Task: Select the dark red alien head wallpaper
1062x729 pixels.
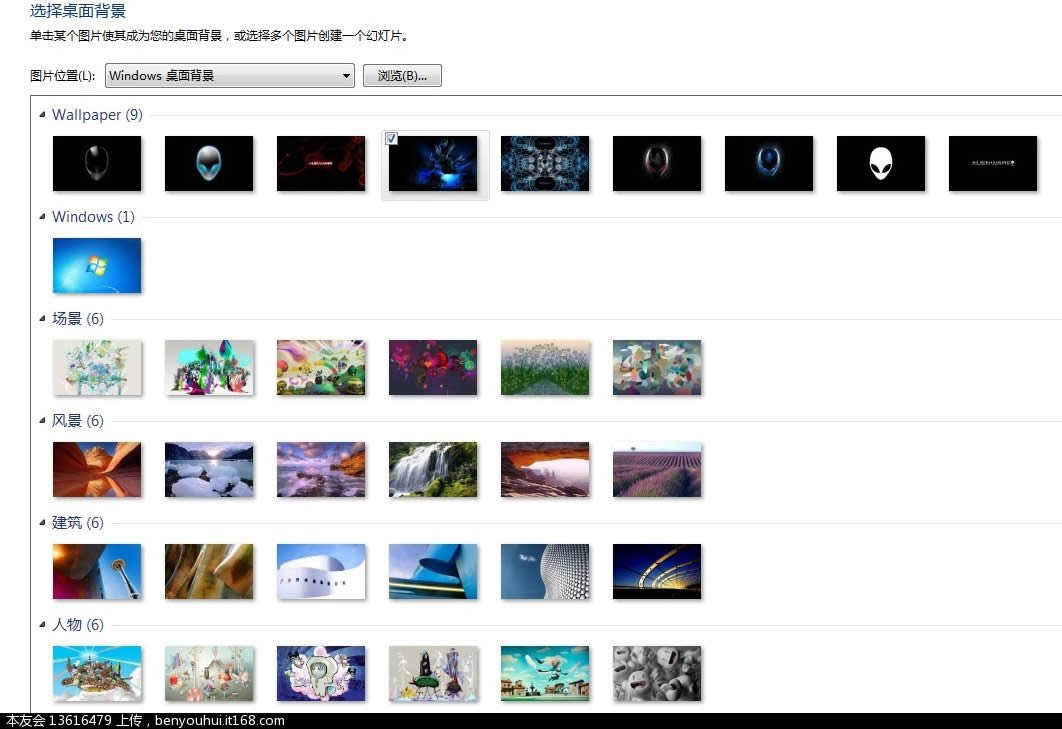Action: click(657, 163)
